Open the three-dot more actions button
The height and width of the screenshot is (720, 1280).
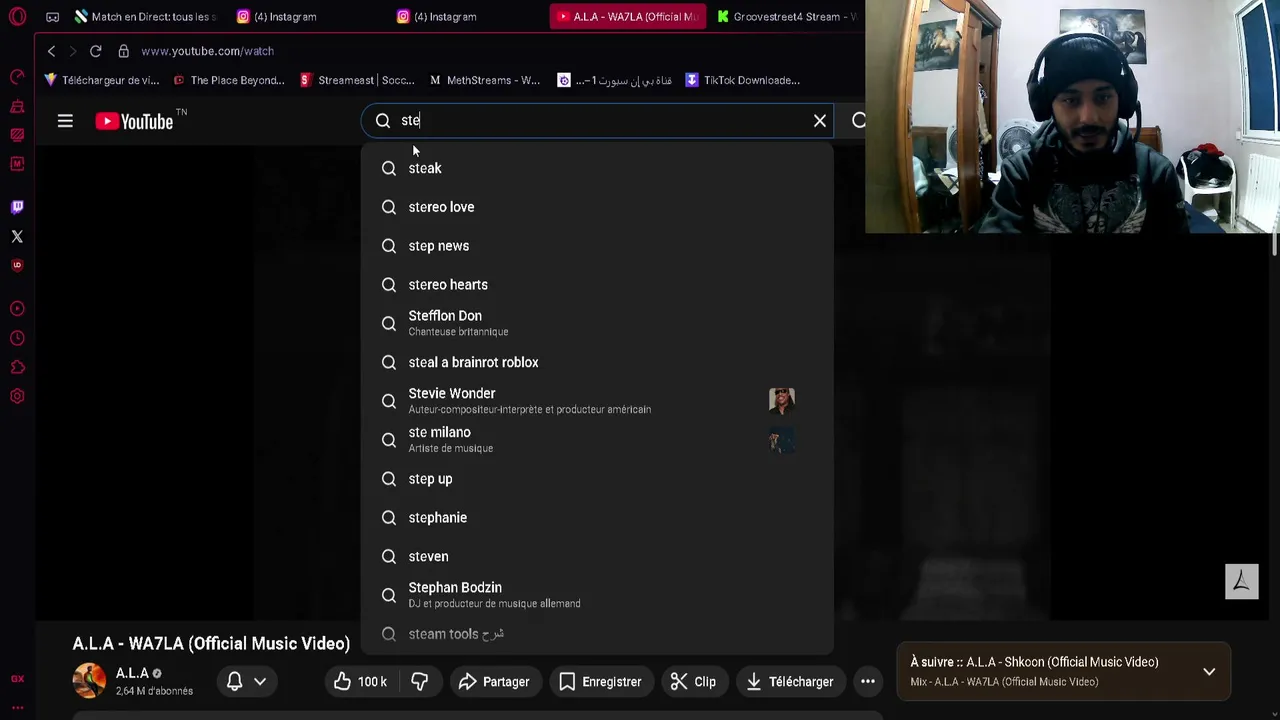tap(868, 682)
